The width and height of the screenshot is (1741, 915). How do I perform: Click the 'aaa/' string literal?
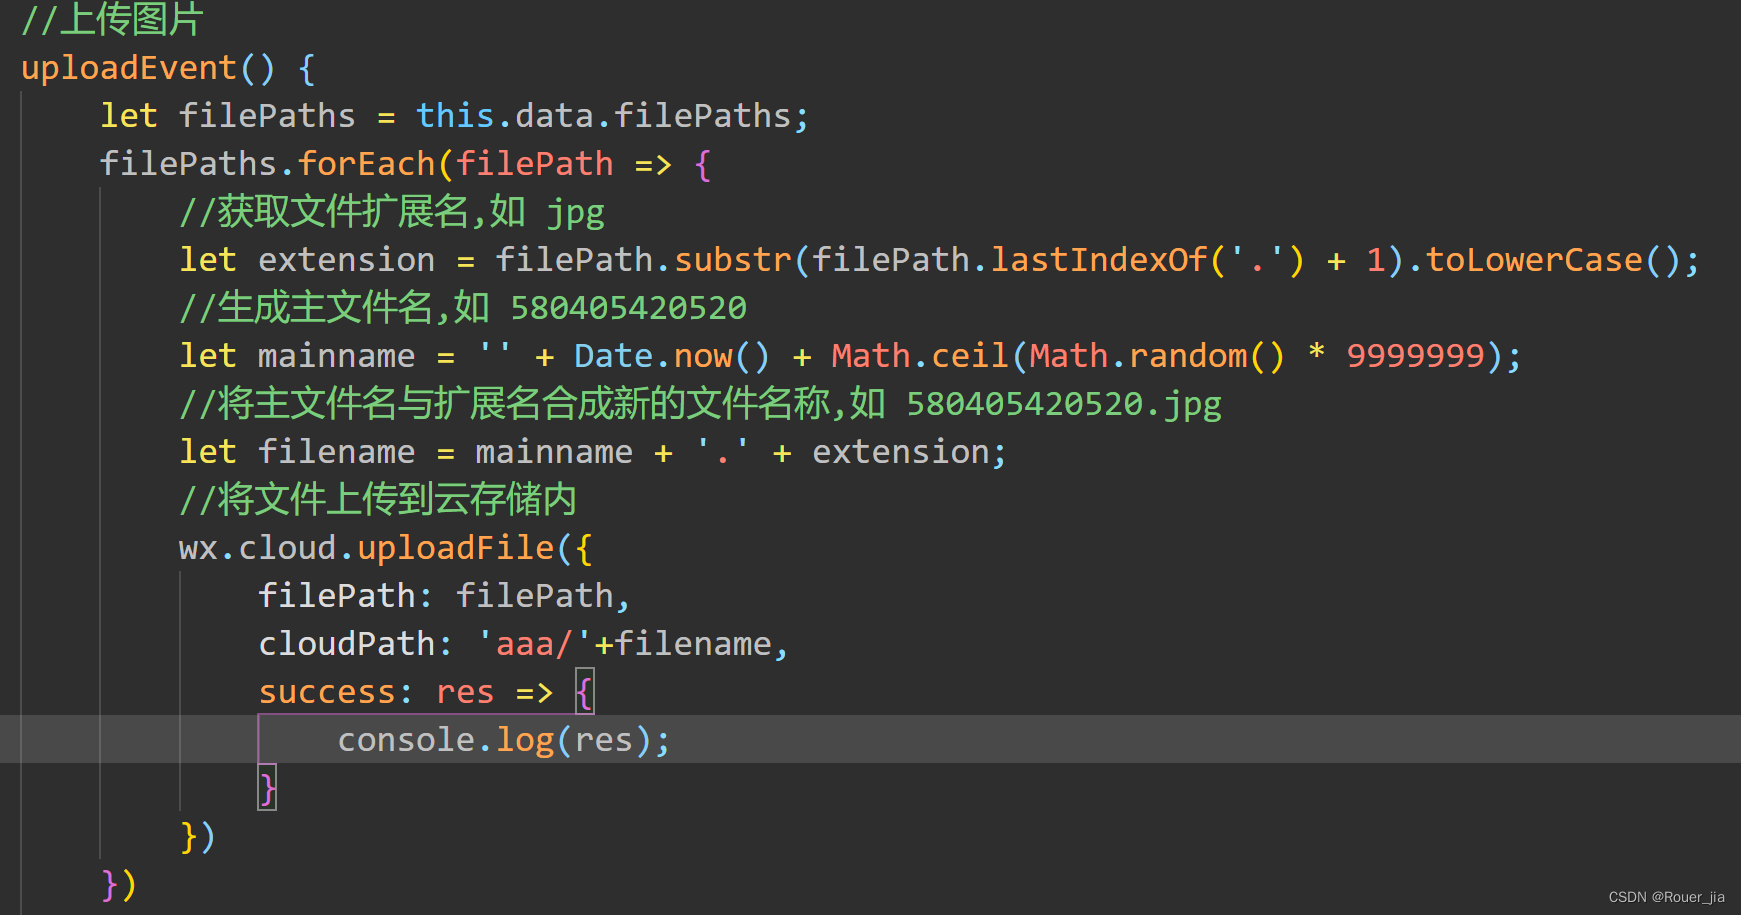point(534,644)
